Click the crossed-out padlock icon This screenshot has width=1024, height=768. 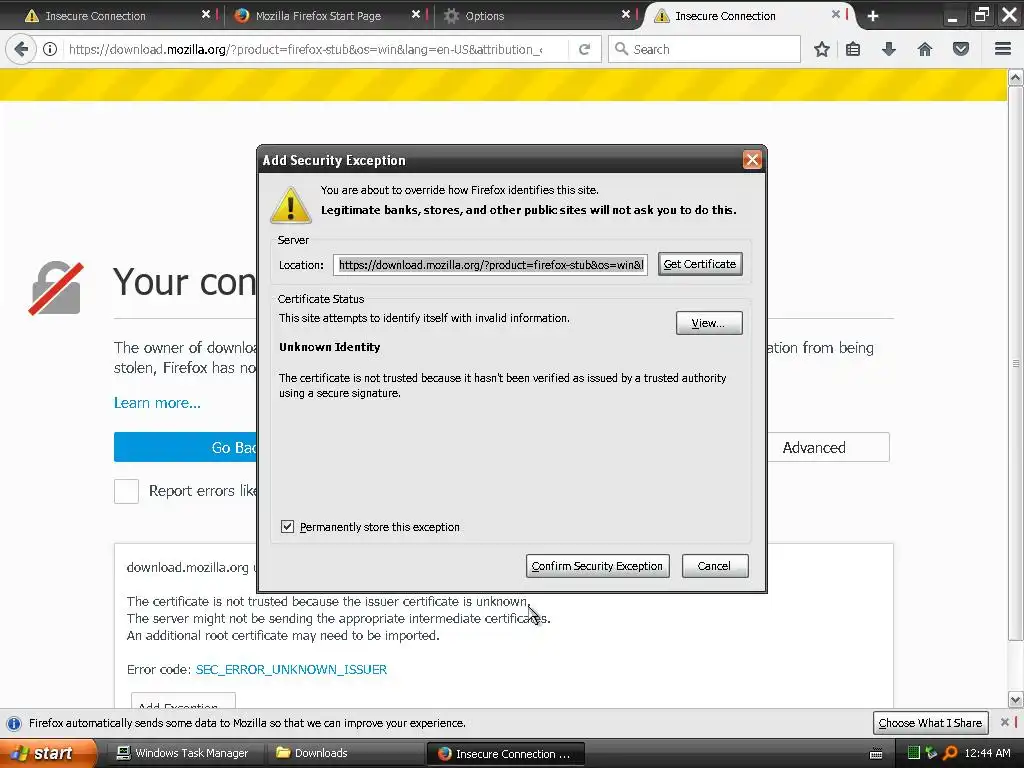[56, 288]
